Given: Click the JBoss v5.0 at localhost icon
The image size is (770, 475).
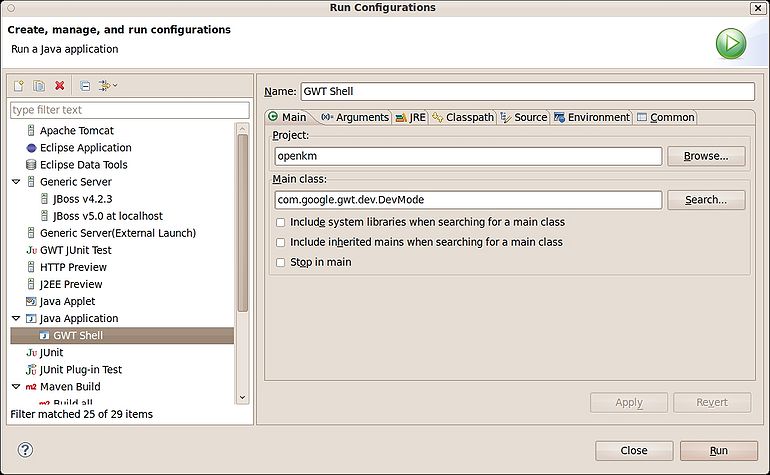Looking at the screenshot, I should (44, 216).
